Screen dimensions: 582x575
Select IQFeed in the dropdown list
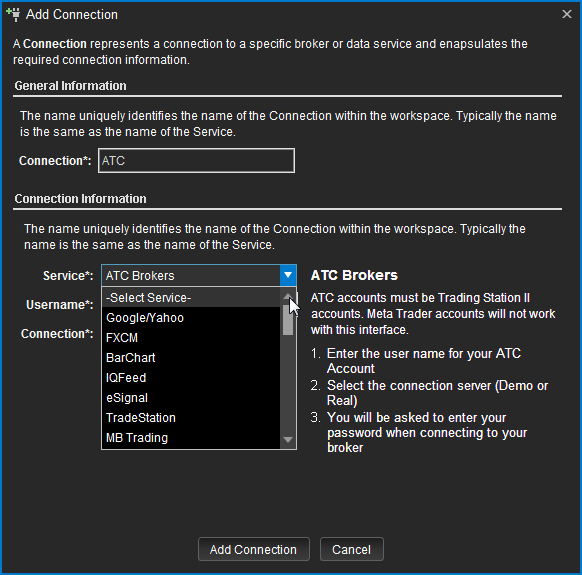(191, 378)
